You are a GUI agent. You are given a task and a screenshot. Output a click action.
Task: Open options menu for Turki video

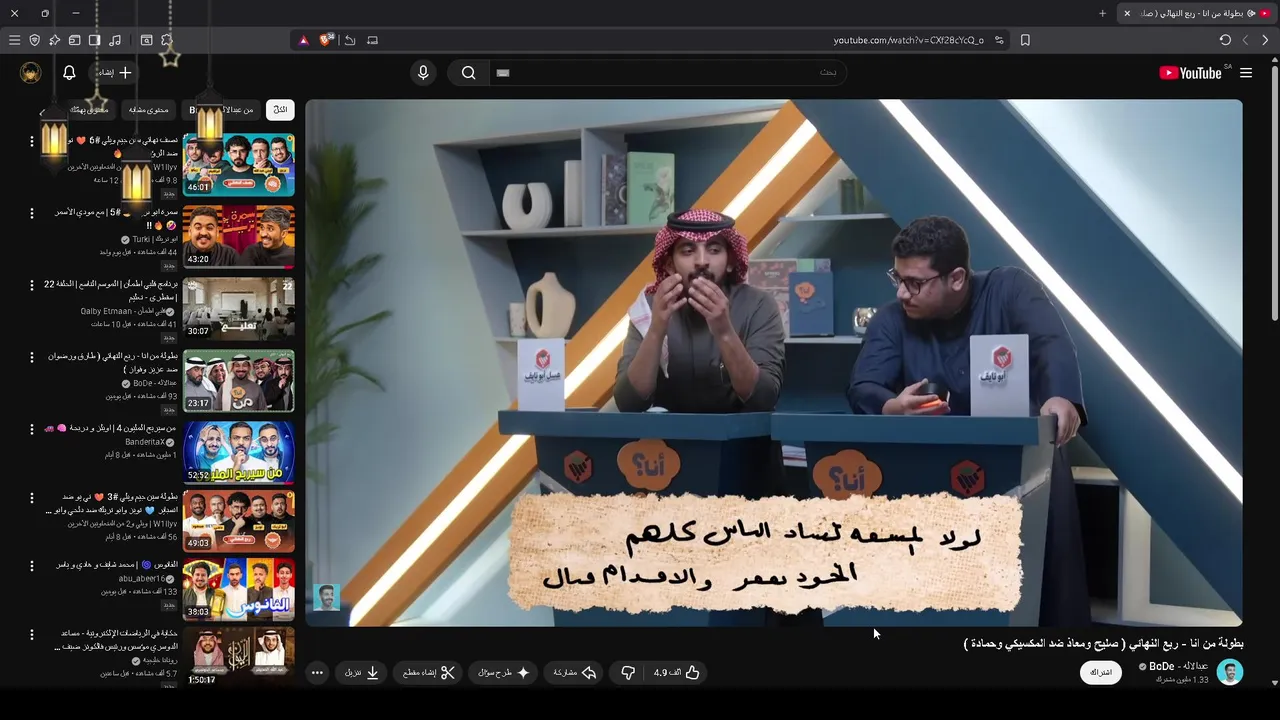[31, 213]
